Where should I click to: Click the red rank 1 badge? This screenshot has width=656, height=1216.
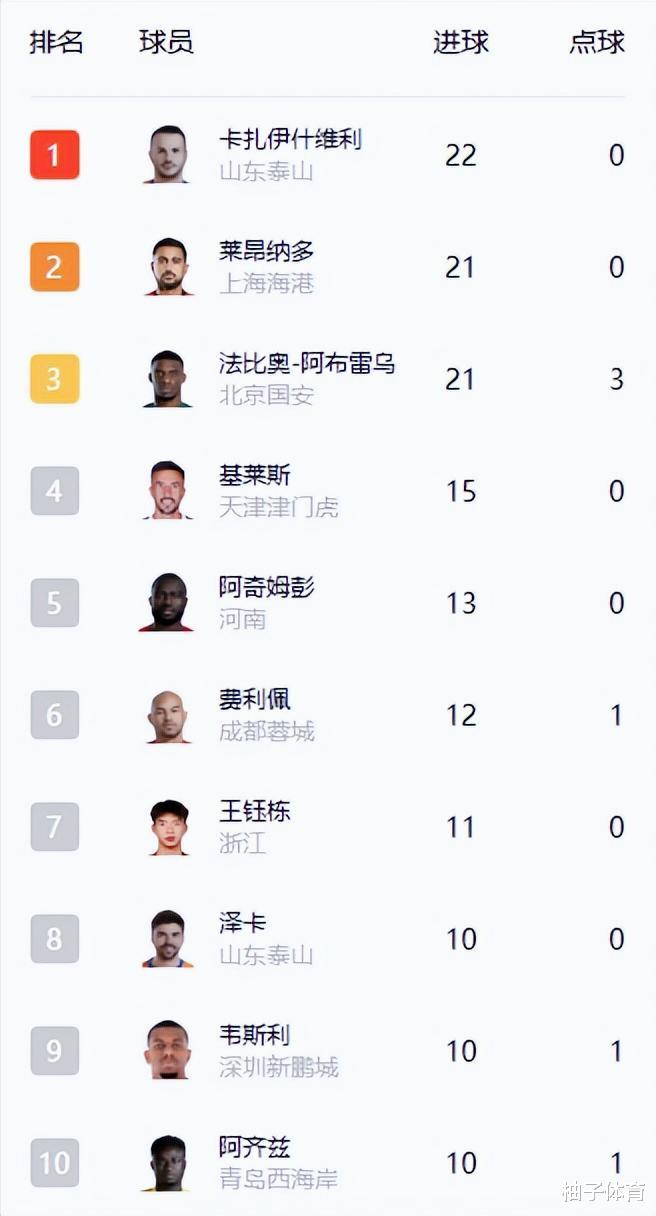(54, 155)
